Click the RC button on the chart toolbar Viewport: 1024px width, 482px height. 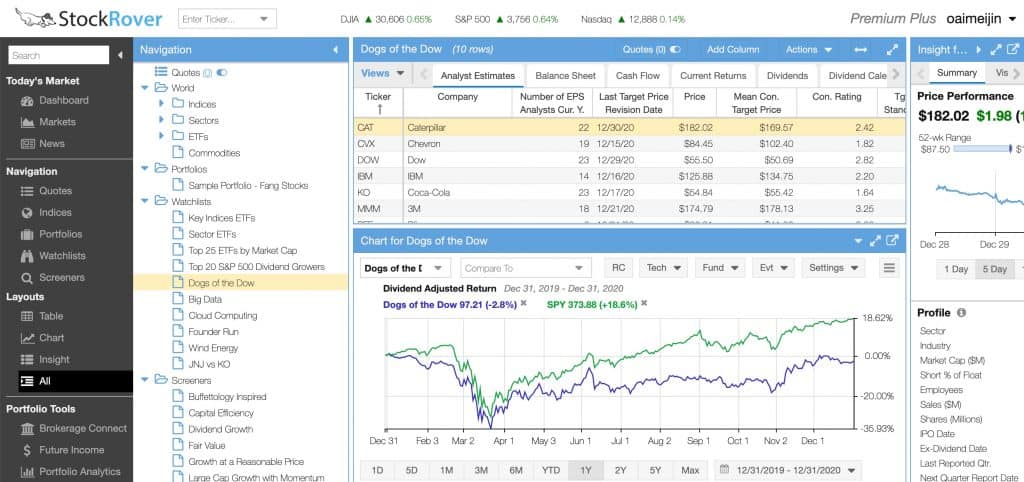pyautogui.click(x=618, y=268)
